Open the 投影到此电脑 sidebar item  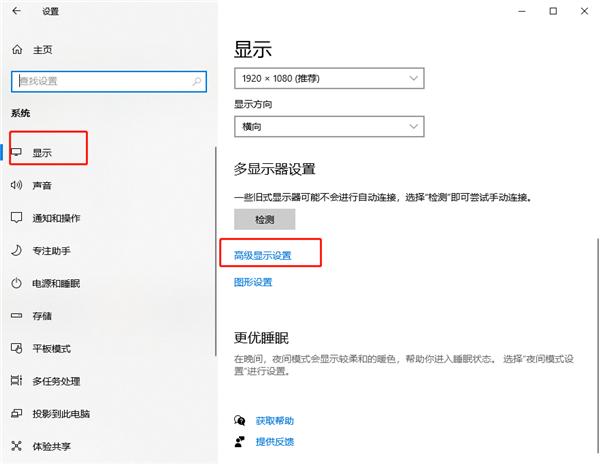(x=109, y=414)
